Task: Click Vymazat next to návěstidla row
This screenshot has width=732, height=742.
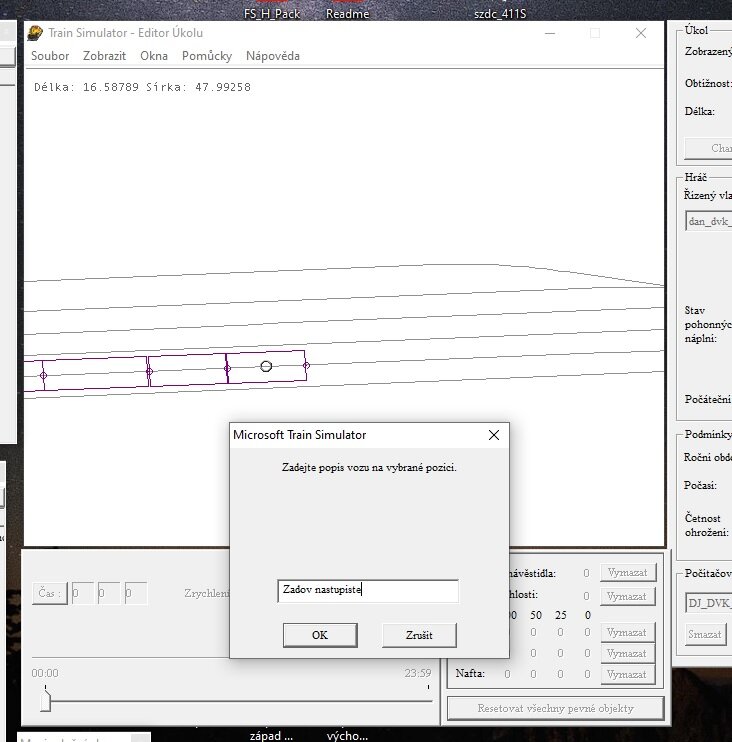Action: [627, 573]
